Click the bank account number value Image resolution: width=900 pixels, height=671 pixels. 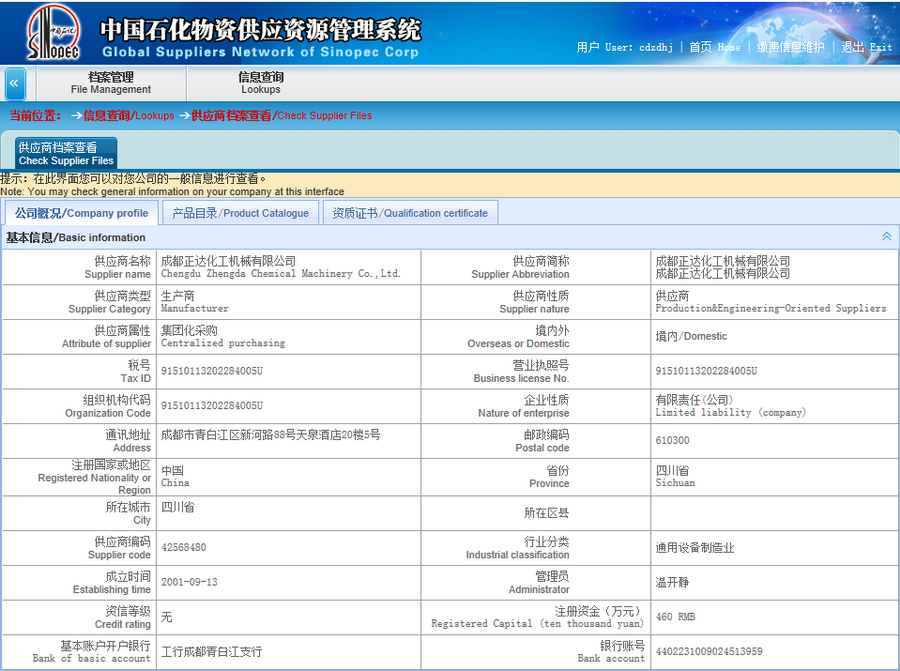pyautogui.click(x=708, y=651)
